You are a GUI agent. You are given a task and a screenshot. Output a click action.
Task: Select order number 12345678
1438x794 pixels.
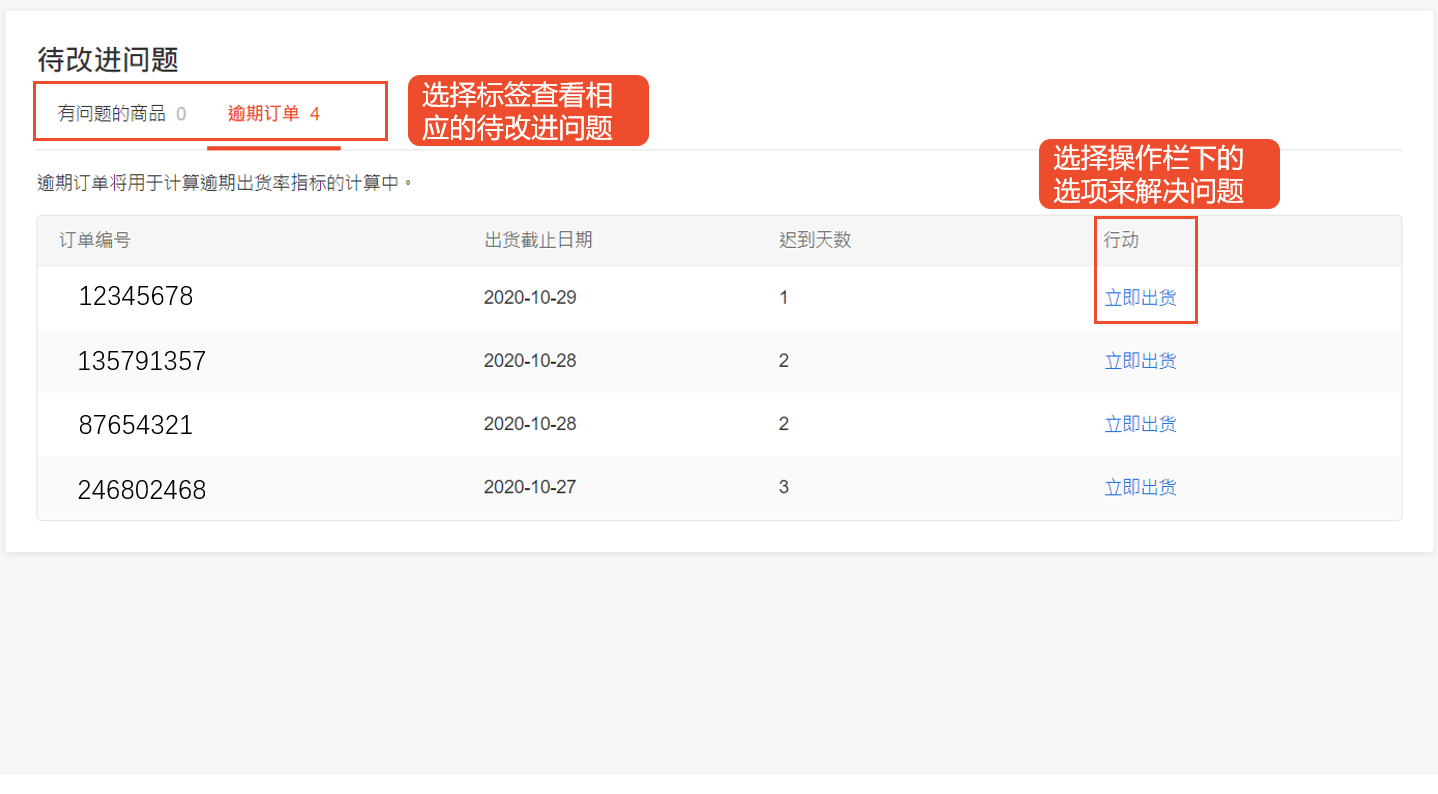coord(136,297)
